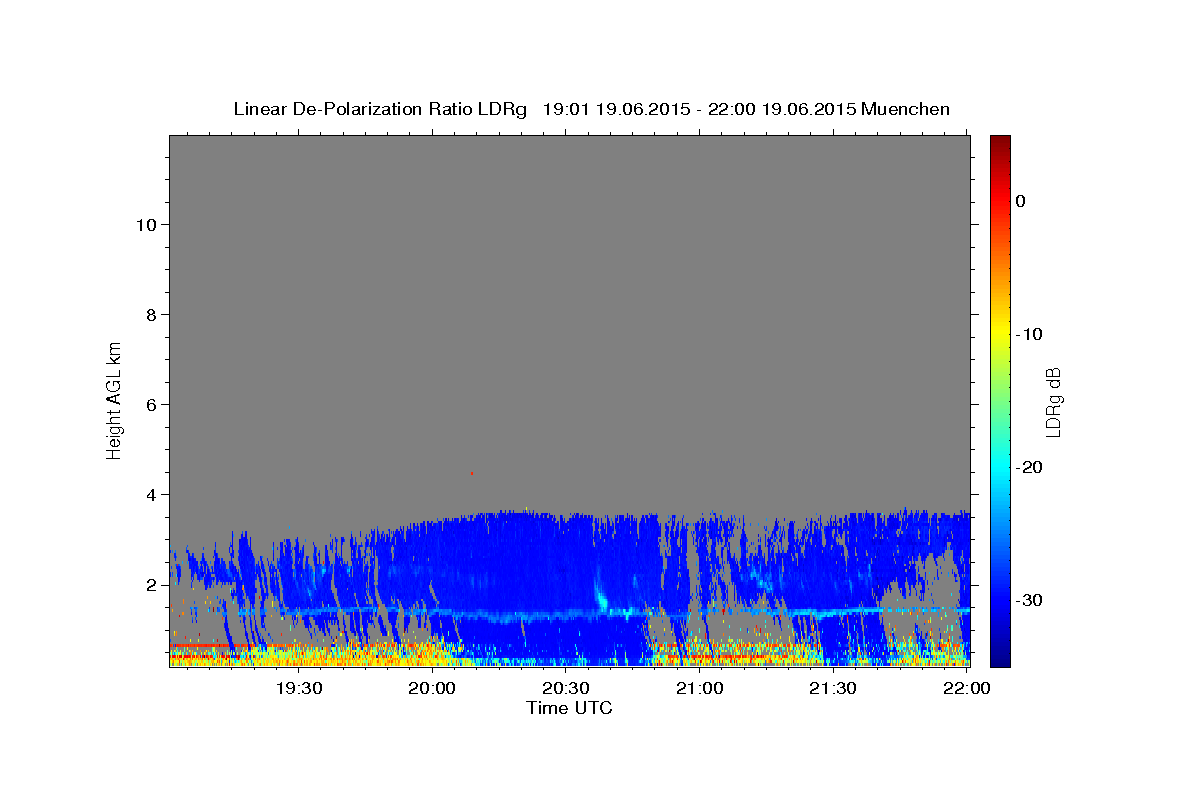This screenshot has width=1200, height=800.
Task: Click the date range '19:01 19.06.2015 - 22:00 19.06.2015'
Action: coord(699,109)
